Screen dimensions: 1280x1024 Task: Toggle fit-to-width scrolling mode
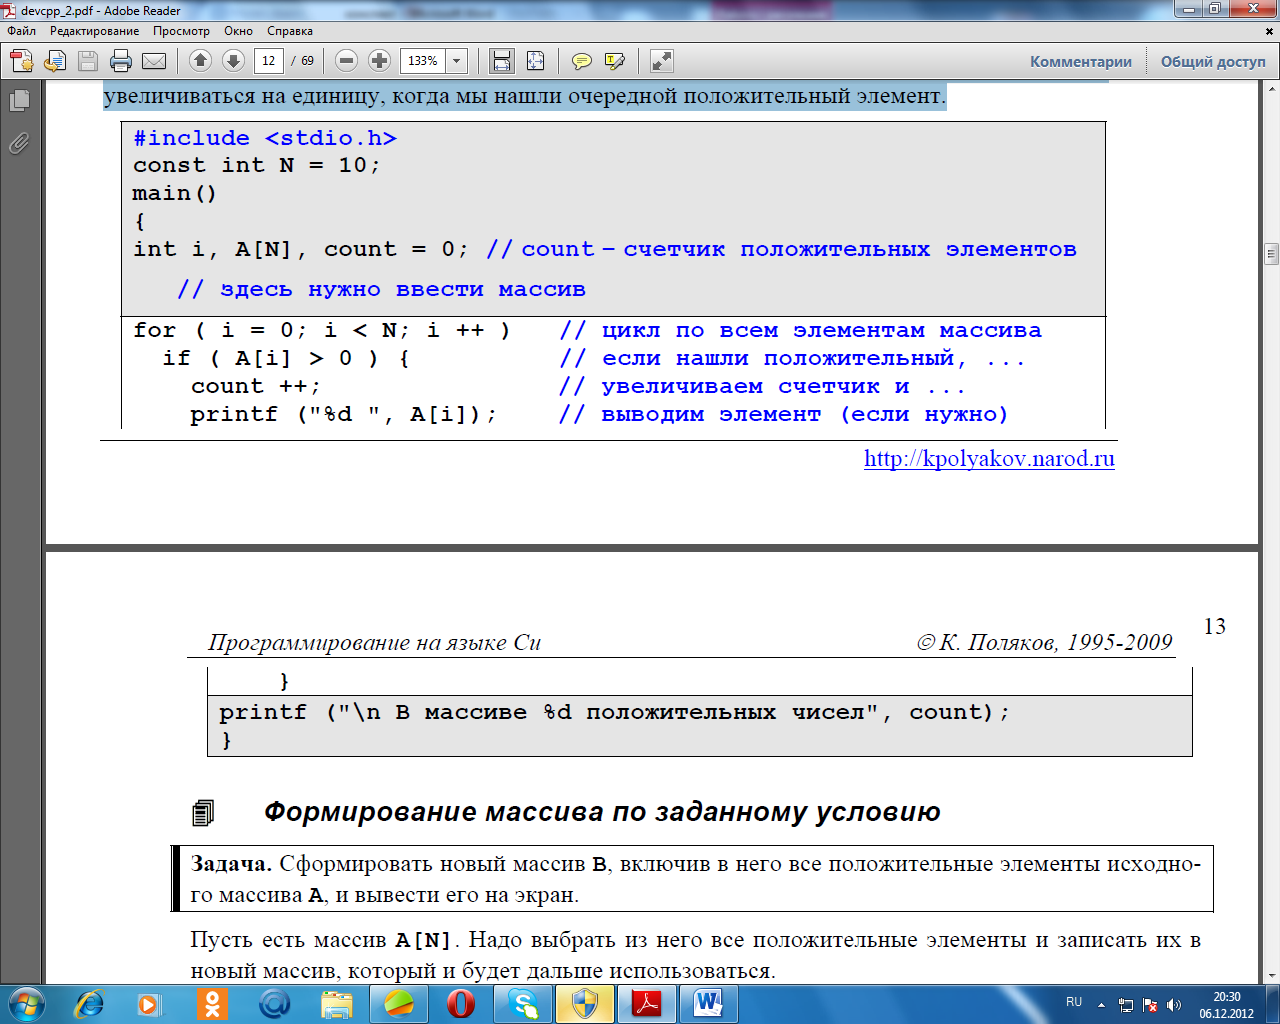pyautogui.click(x=502, y=61)
